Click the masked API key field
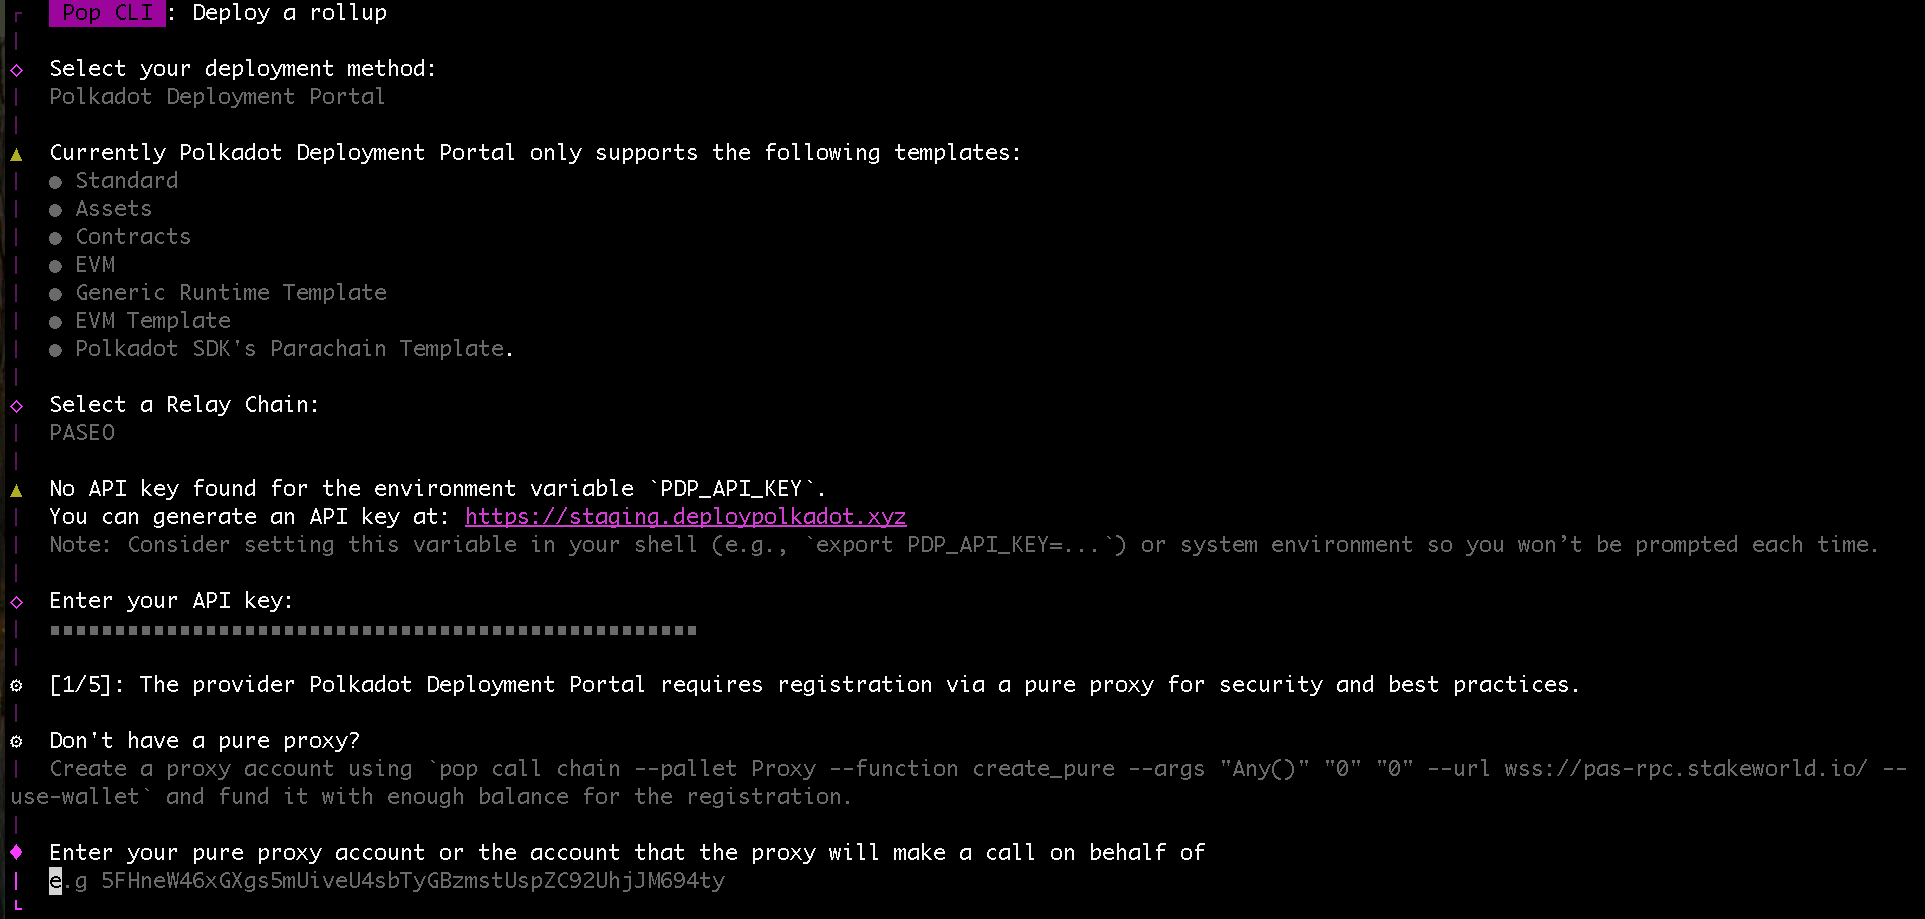The image size is (1925, 919). coord(373,630)
